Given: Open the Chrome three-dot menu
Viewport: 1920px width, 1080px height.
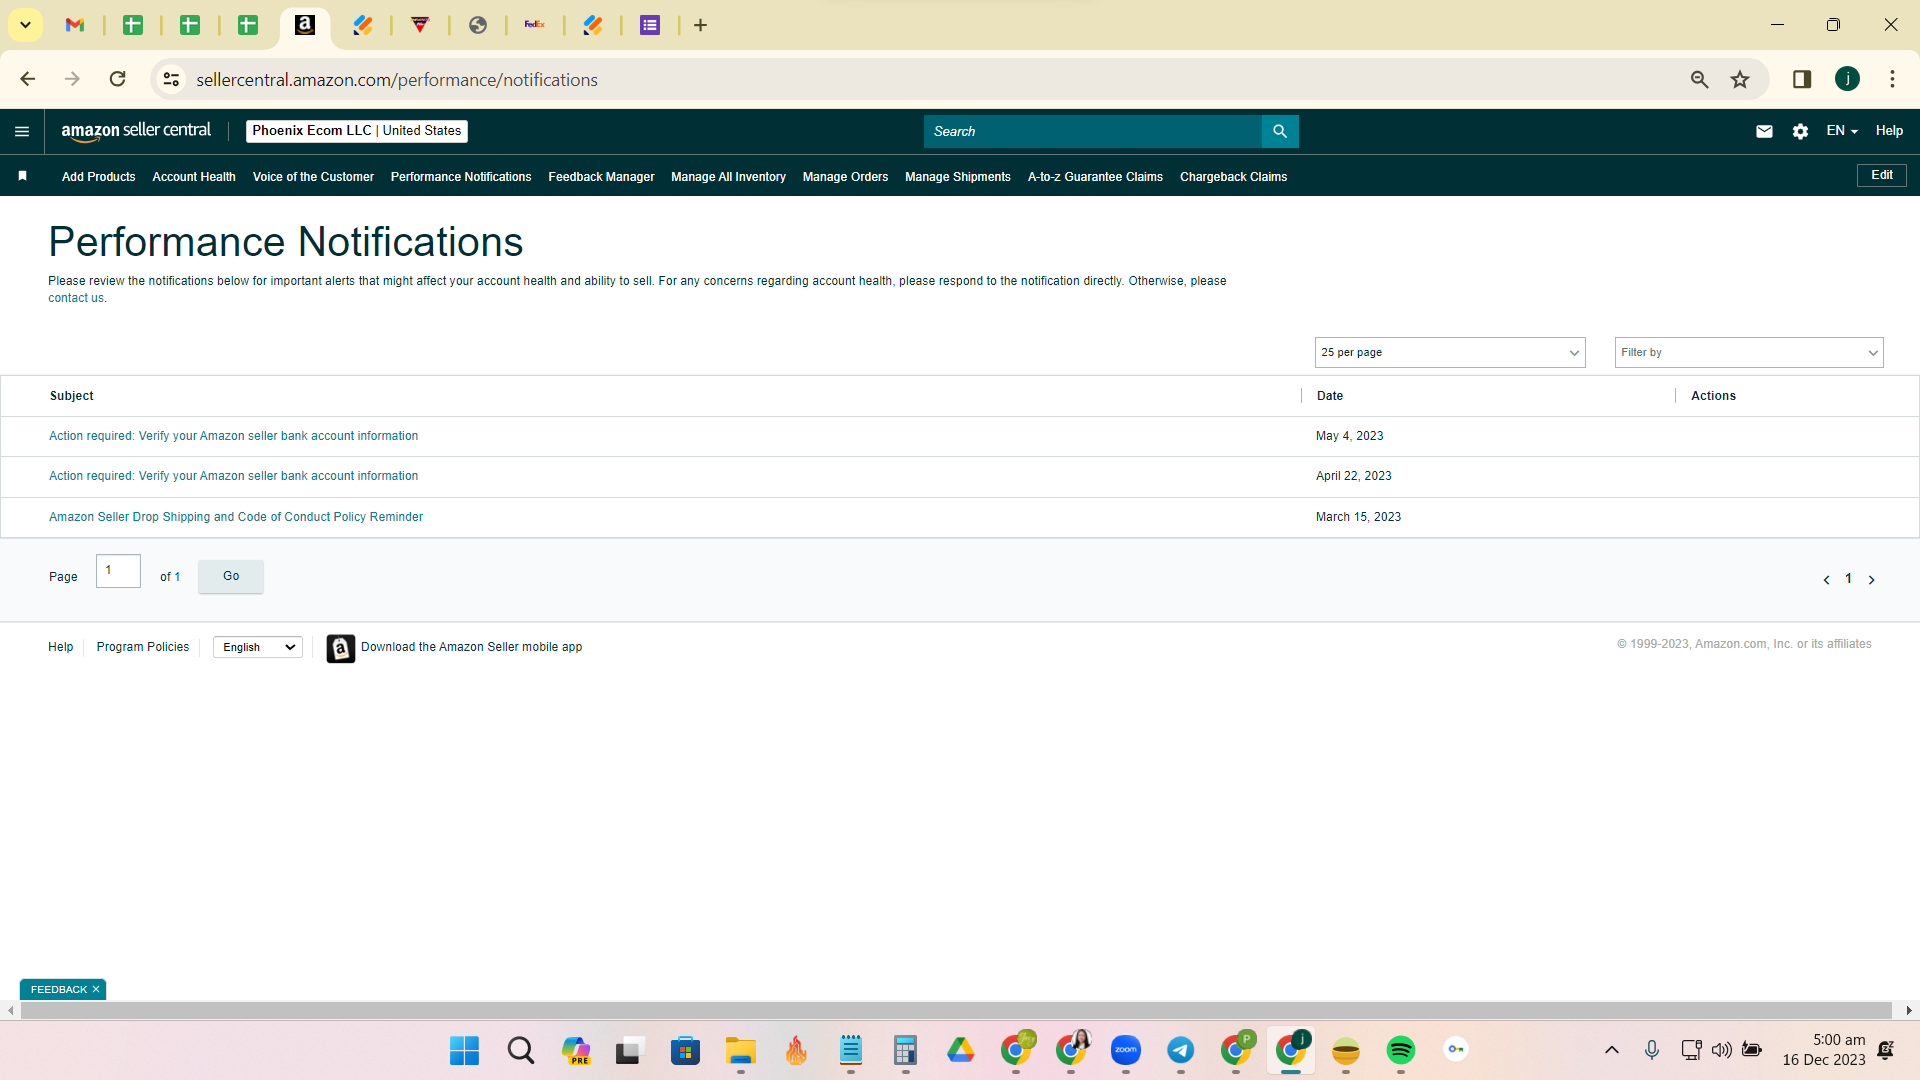Looking at the screenshot, I should (x=1892, y=79).
